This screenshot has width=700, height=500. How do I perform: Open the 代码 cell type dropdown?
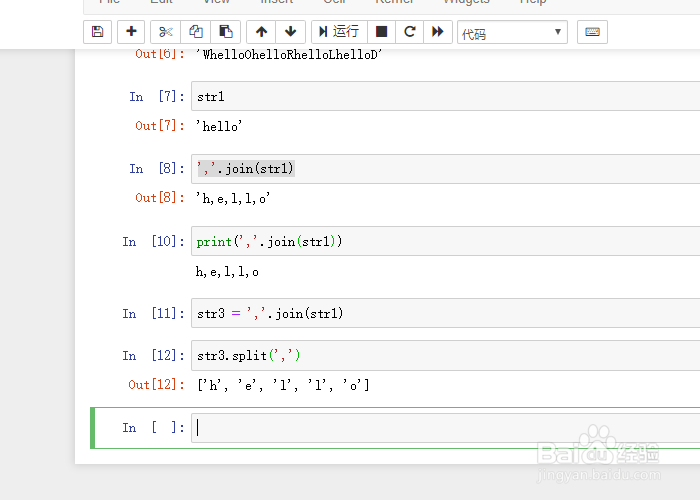coord(512,33)
